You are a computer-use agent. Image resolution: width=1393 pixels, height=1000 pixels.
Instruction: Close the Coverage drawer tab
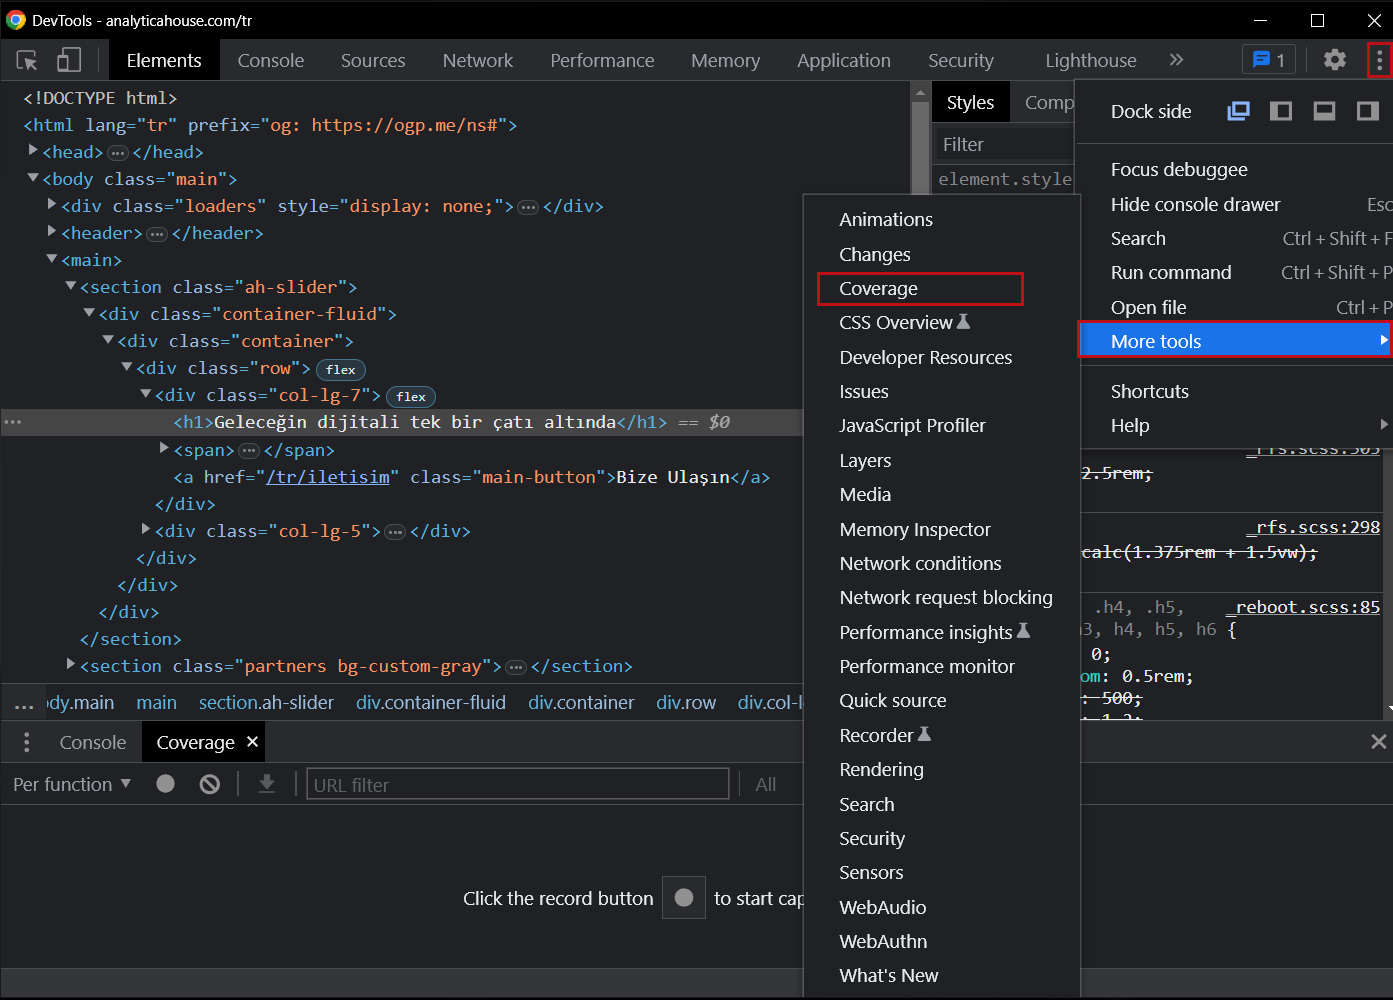coord(253,741)
